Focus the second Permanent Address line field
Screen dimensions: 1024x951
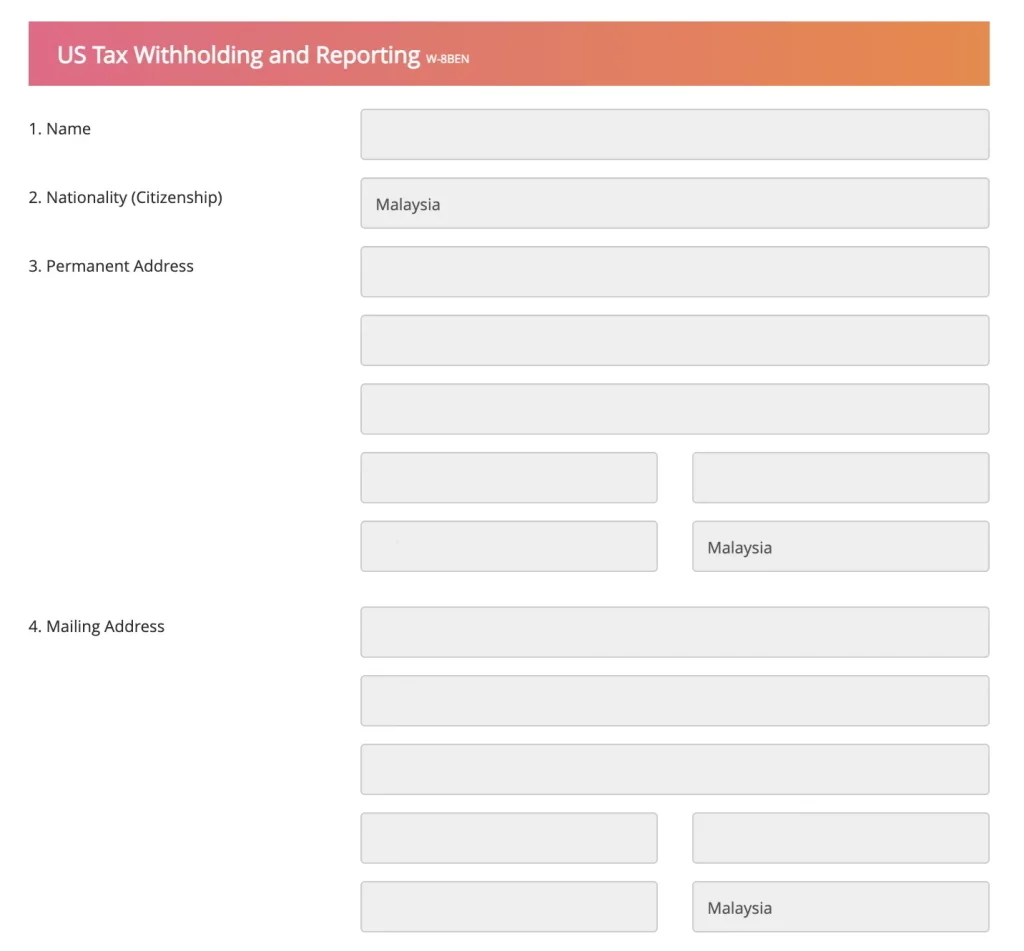point(674,341)
